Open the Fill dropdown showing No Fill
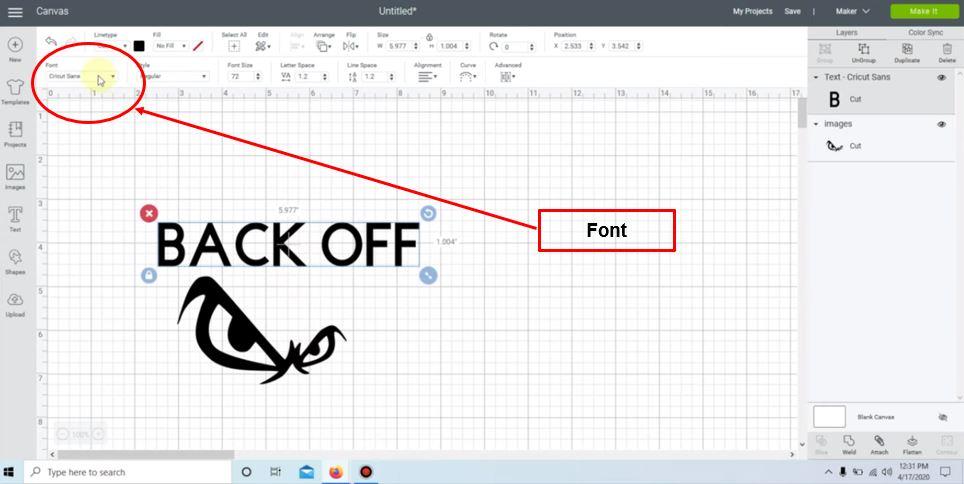The height and width of the screenshot is (484, 964). coord(170,46)
